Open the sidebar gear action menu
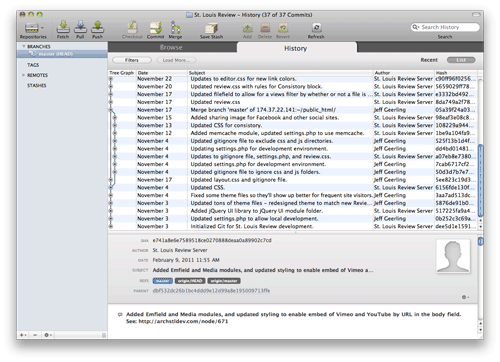The height and width of the screenshot is (362, 500). pyautogui.click(x=48, y=335)
